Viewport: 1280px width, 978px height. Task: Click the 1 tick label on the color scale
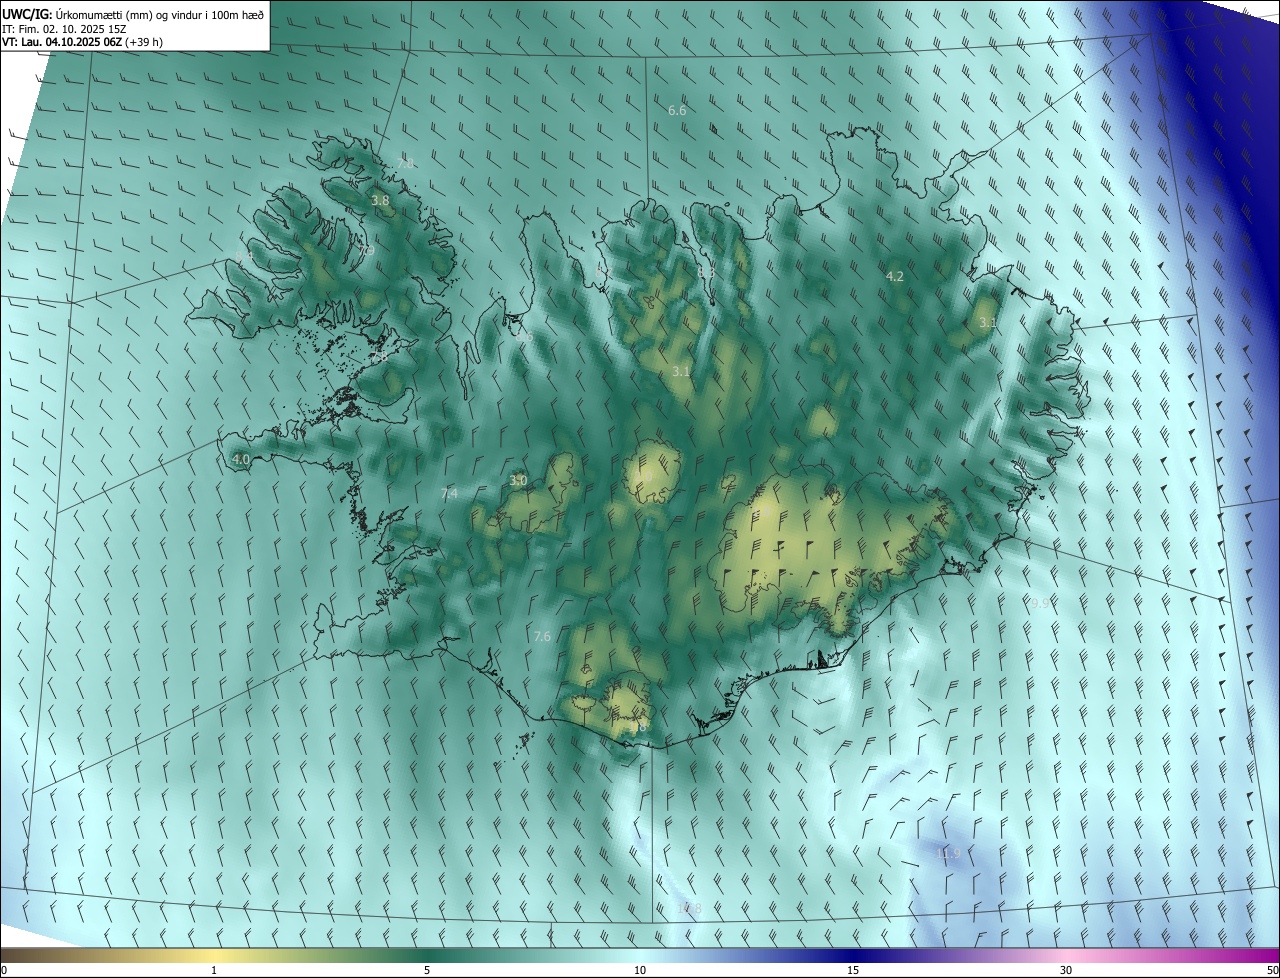tap(214, 970)
